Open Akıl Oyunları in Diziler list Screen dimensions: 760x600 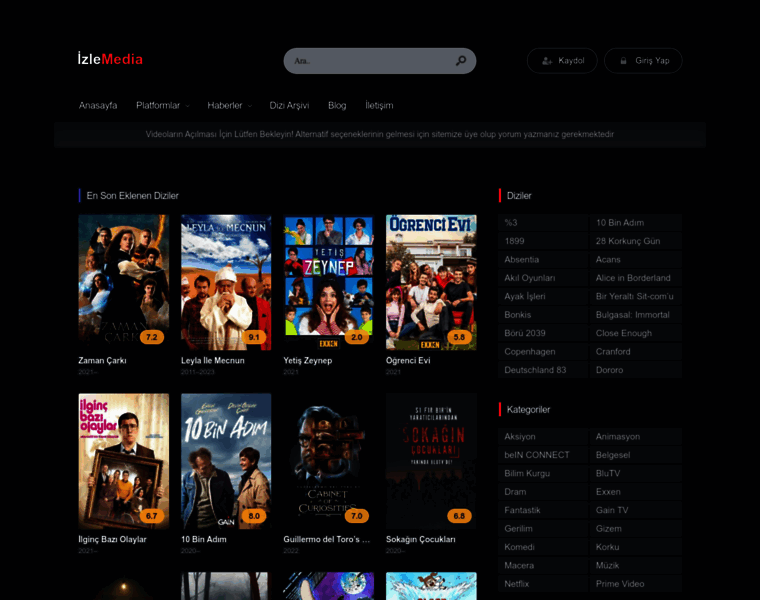[543, 278]
